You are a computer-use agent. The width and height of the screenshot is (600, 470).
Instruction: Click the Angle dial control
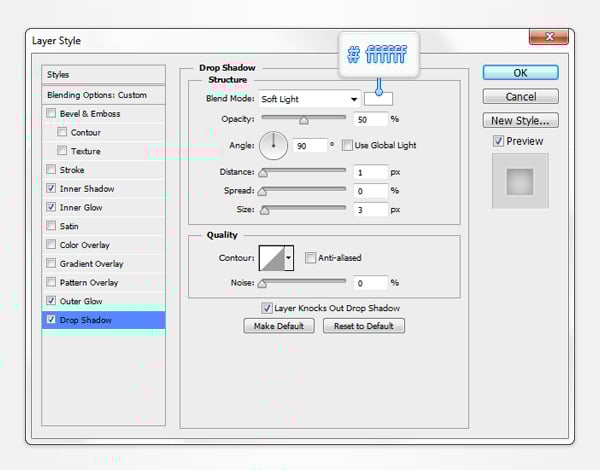tap(273, 146)
